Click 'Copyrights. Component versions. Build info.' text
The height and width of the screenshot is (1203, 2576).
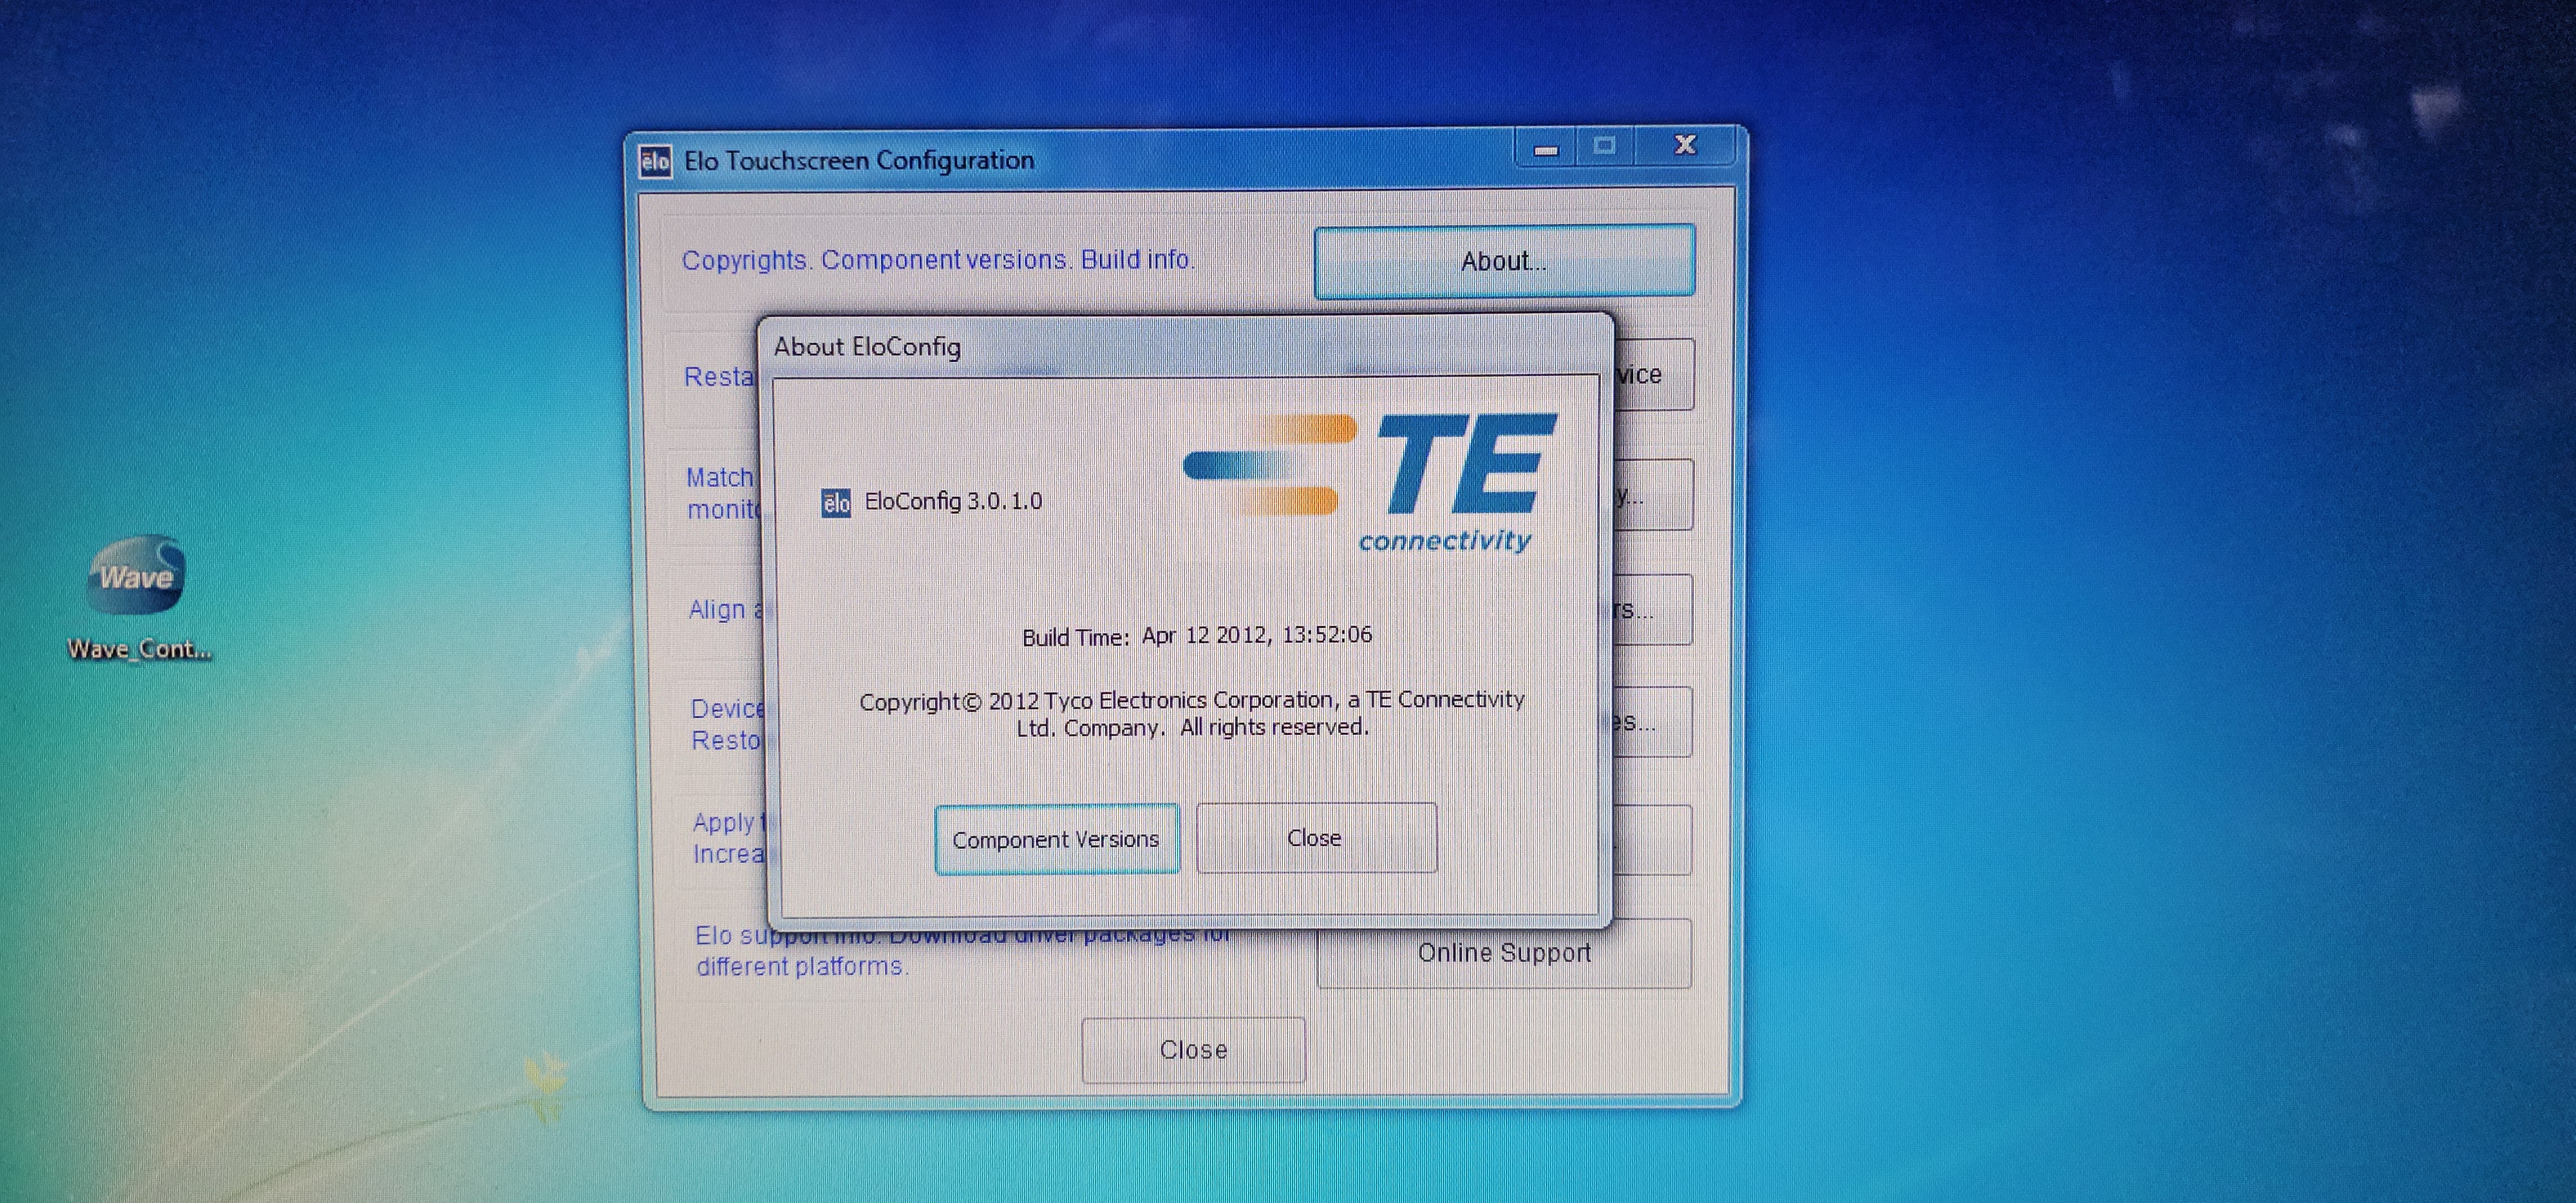point(938,260)
